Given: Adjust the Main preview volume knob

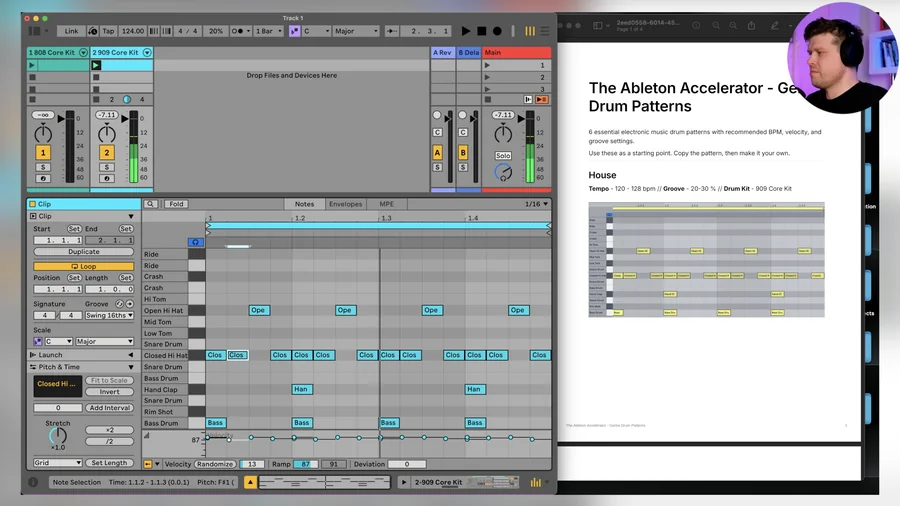Looking at the screenshot, I should pos(503,172).
